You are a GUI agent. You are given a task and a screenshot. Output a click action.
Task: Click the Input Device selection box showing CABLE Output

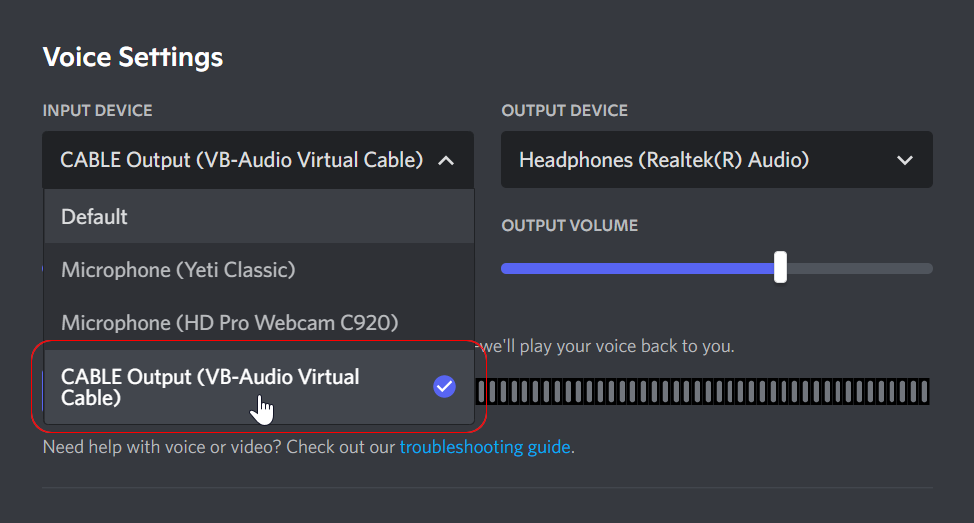258,160
